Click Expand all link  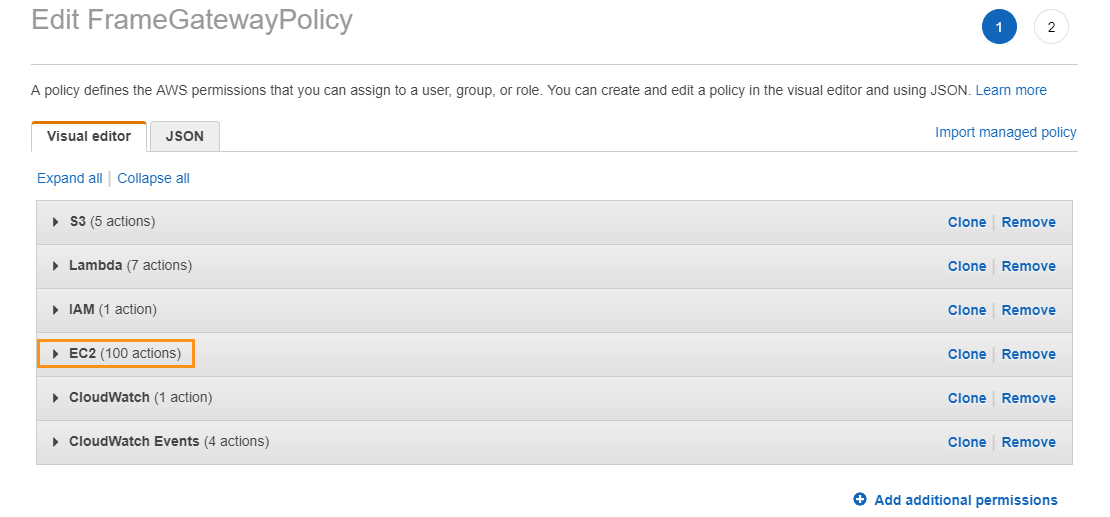click(x=69, y=178)
